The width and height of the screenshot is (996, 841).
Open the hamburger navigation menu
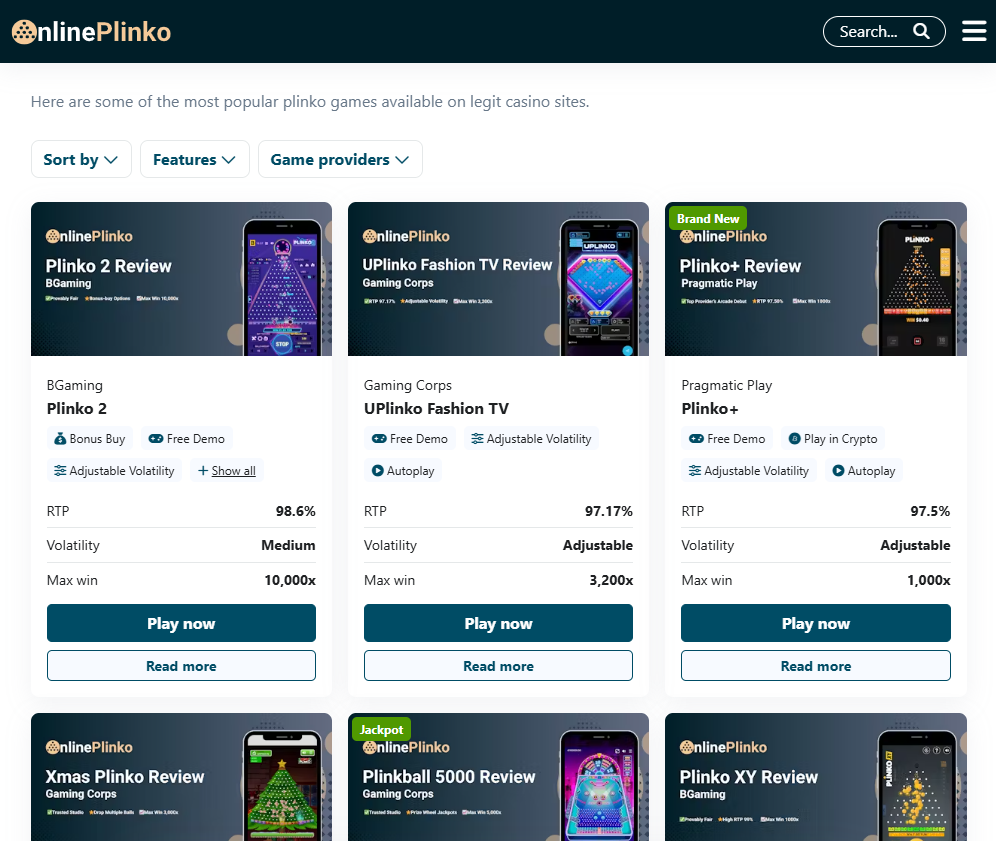pyautogui.click(x=974, y=31)
